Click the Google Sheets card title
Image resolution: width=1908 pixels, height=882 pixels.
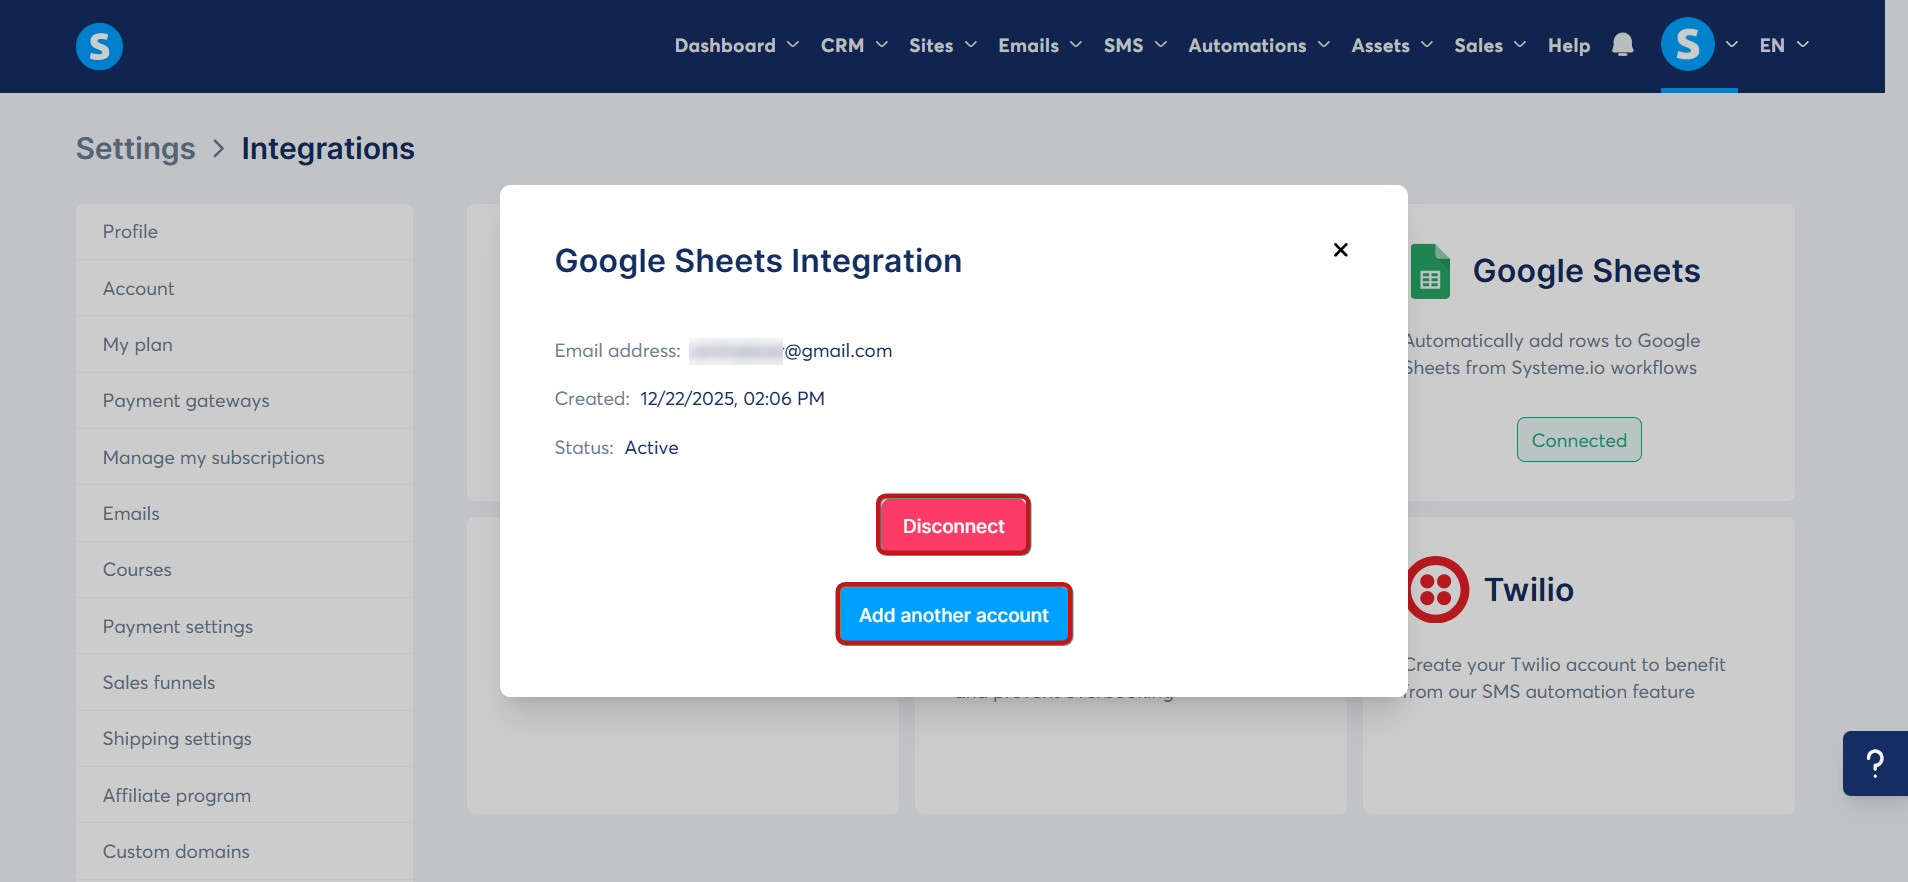tap(1586, 271)
